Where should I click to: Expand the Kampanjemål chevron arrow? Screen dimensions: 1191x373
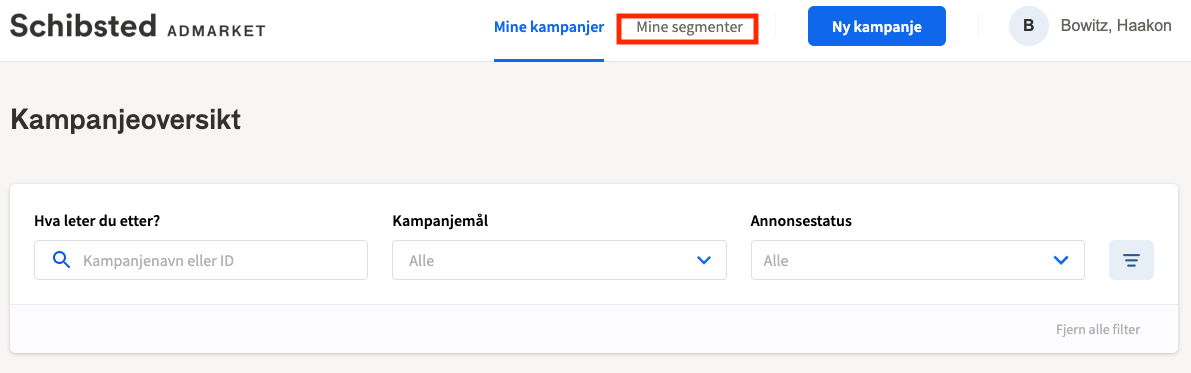703,261
